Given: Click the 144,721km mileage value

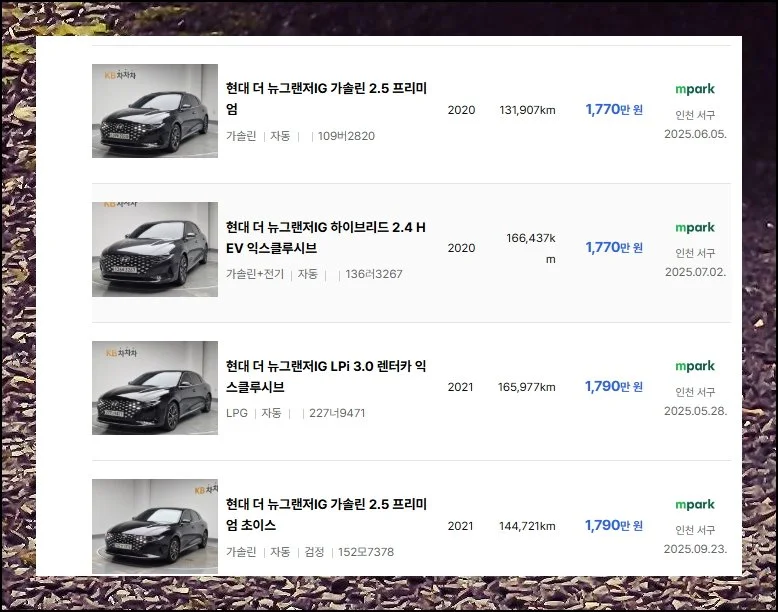Looking at the screenshot, I should point(527,526).
